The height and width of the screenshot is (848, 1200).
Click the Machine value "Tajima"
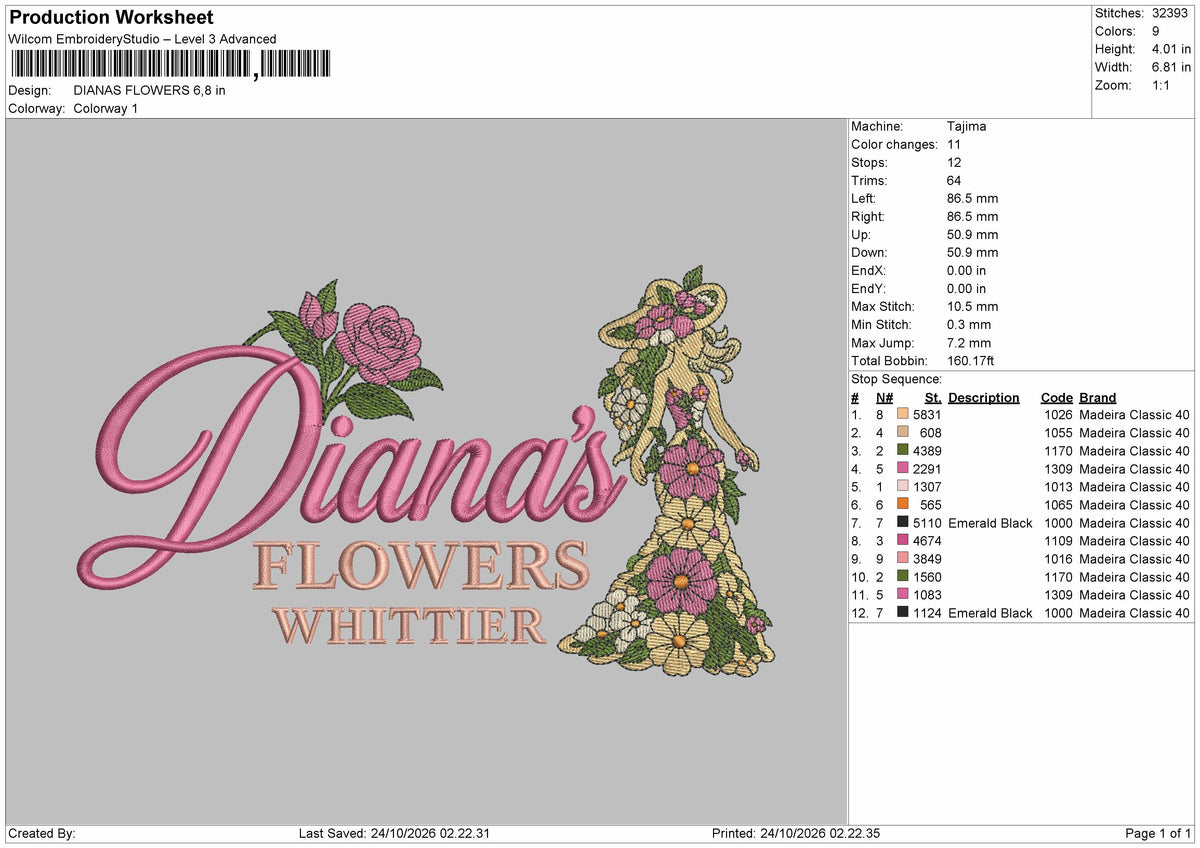pos(966,127)
